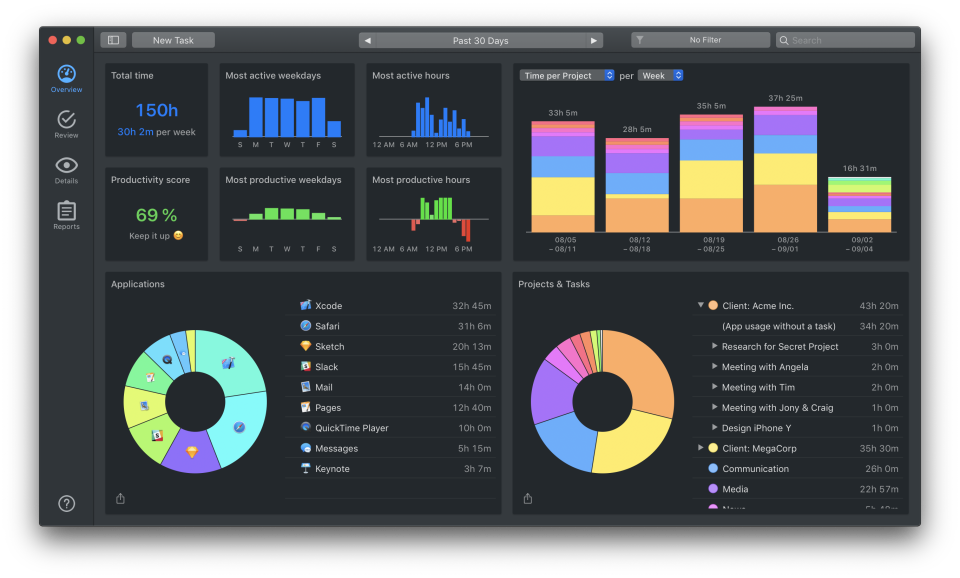The width and height of the screenshot is (960, 578).
Task: Expand Meeting with Tim task
Action: pyautogui.click(x=714, y=386)
